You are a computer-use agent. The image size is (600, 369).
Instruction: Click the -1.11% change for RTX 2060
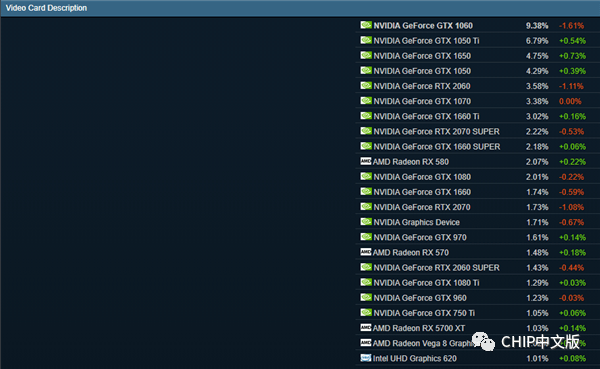tap(571, 86)
